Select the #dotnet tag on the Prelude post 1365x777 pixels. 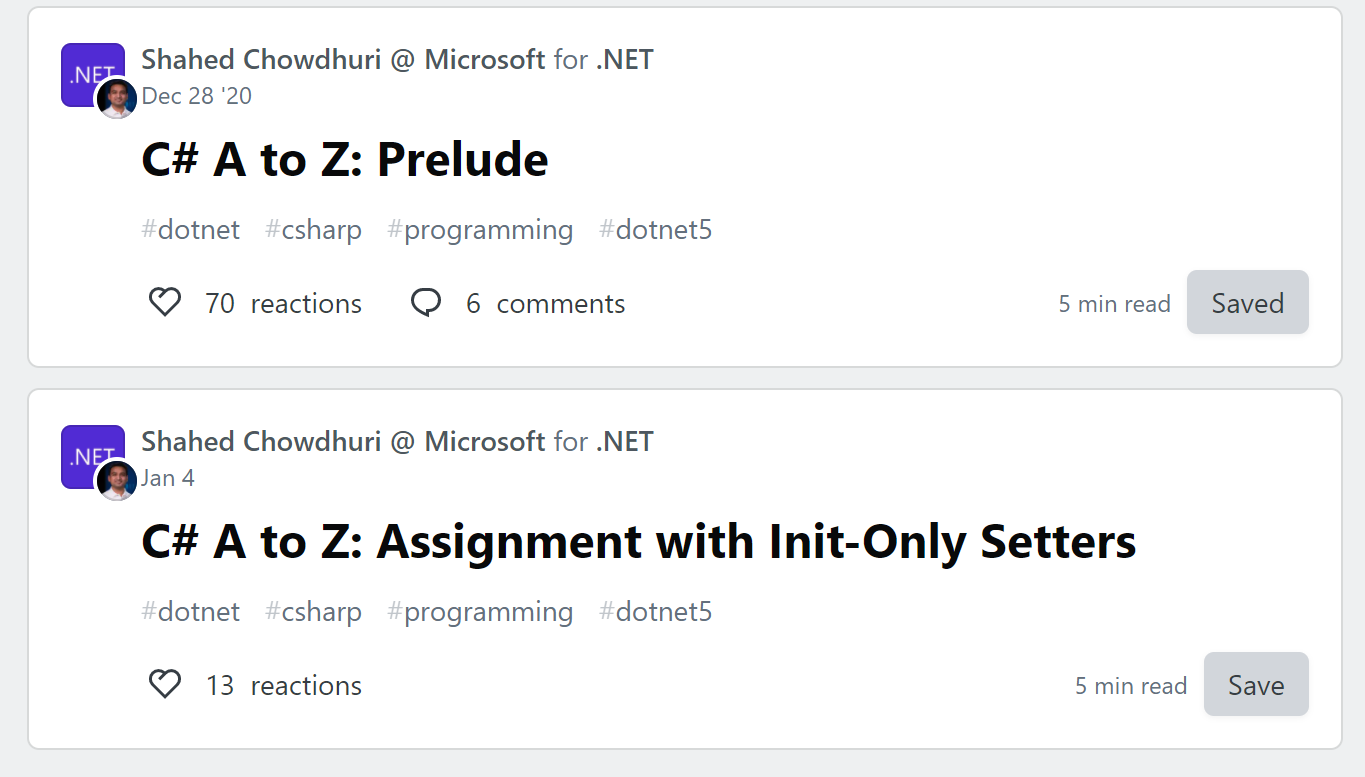pos(191,230)
